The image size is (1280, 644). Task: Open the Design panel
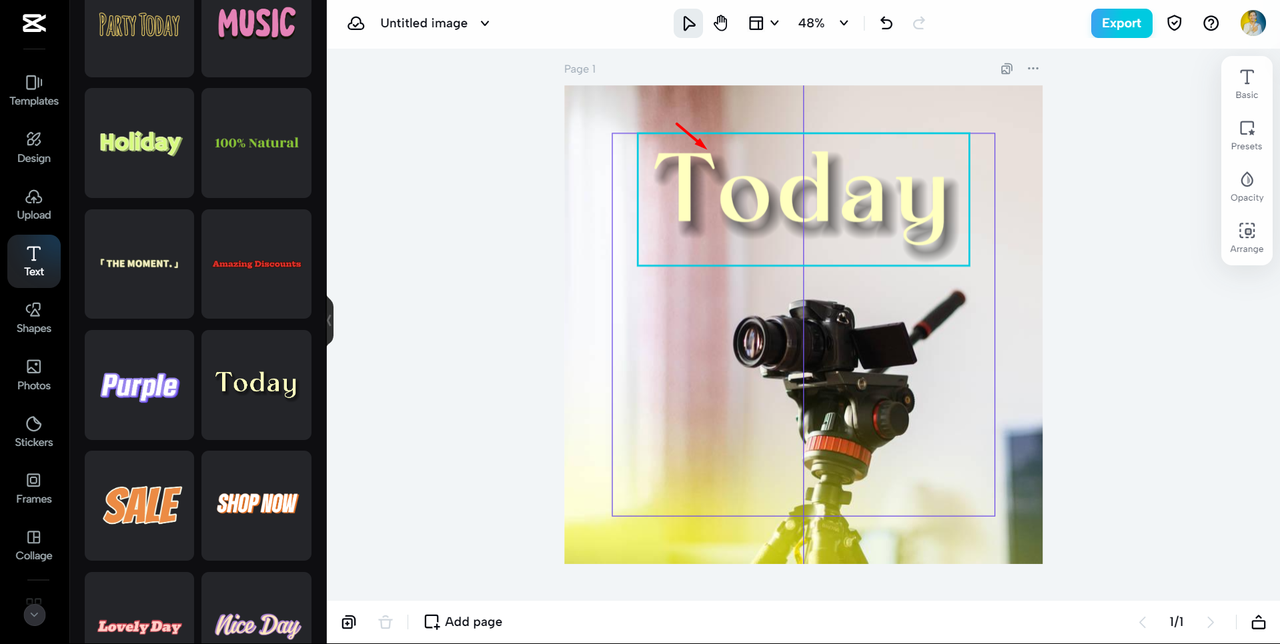click(34, 146)
